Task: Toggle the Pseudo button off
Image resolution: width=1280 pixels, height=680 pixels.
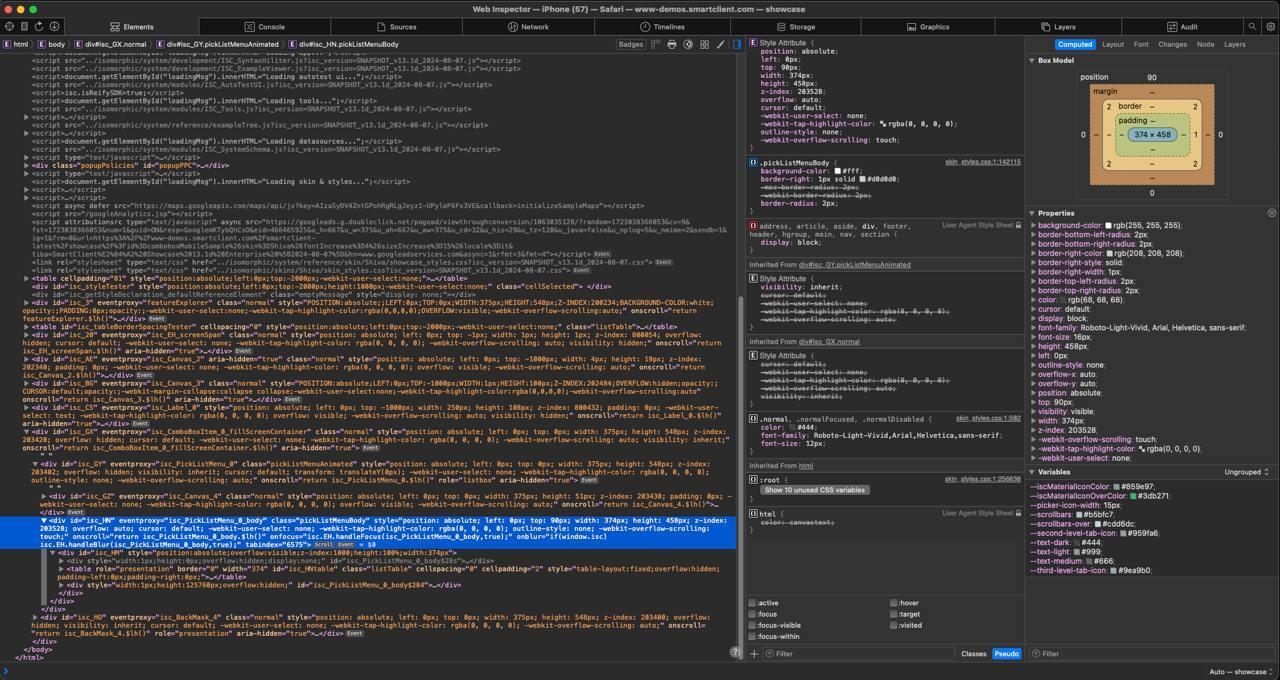Action: [x=1006, y=654]
